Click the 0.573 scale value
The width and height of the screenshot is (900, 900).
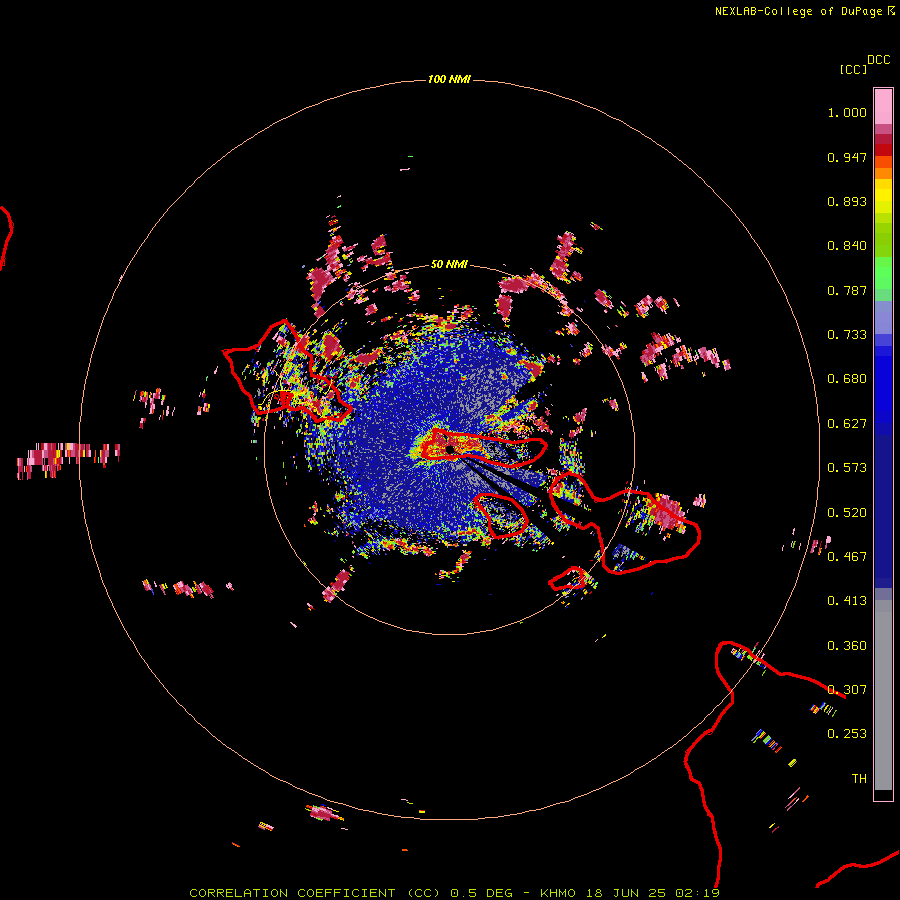[847, 468]
